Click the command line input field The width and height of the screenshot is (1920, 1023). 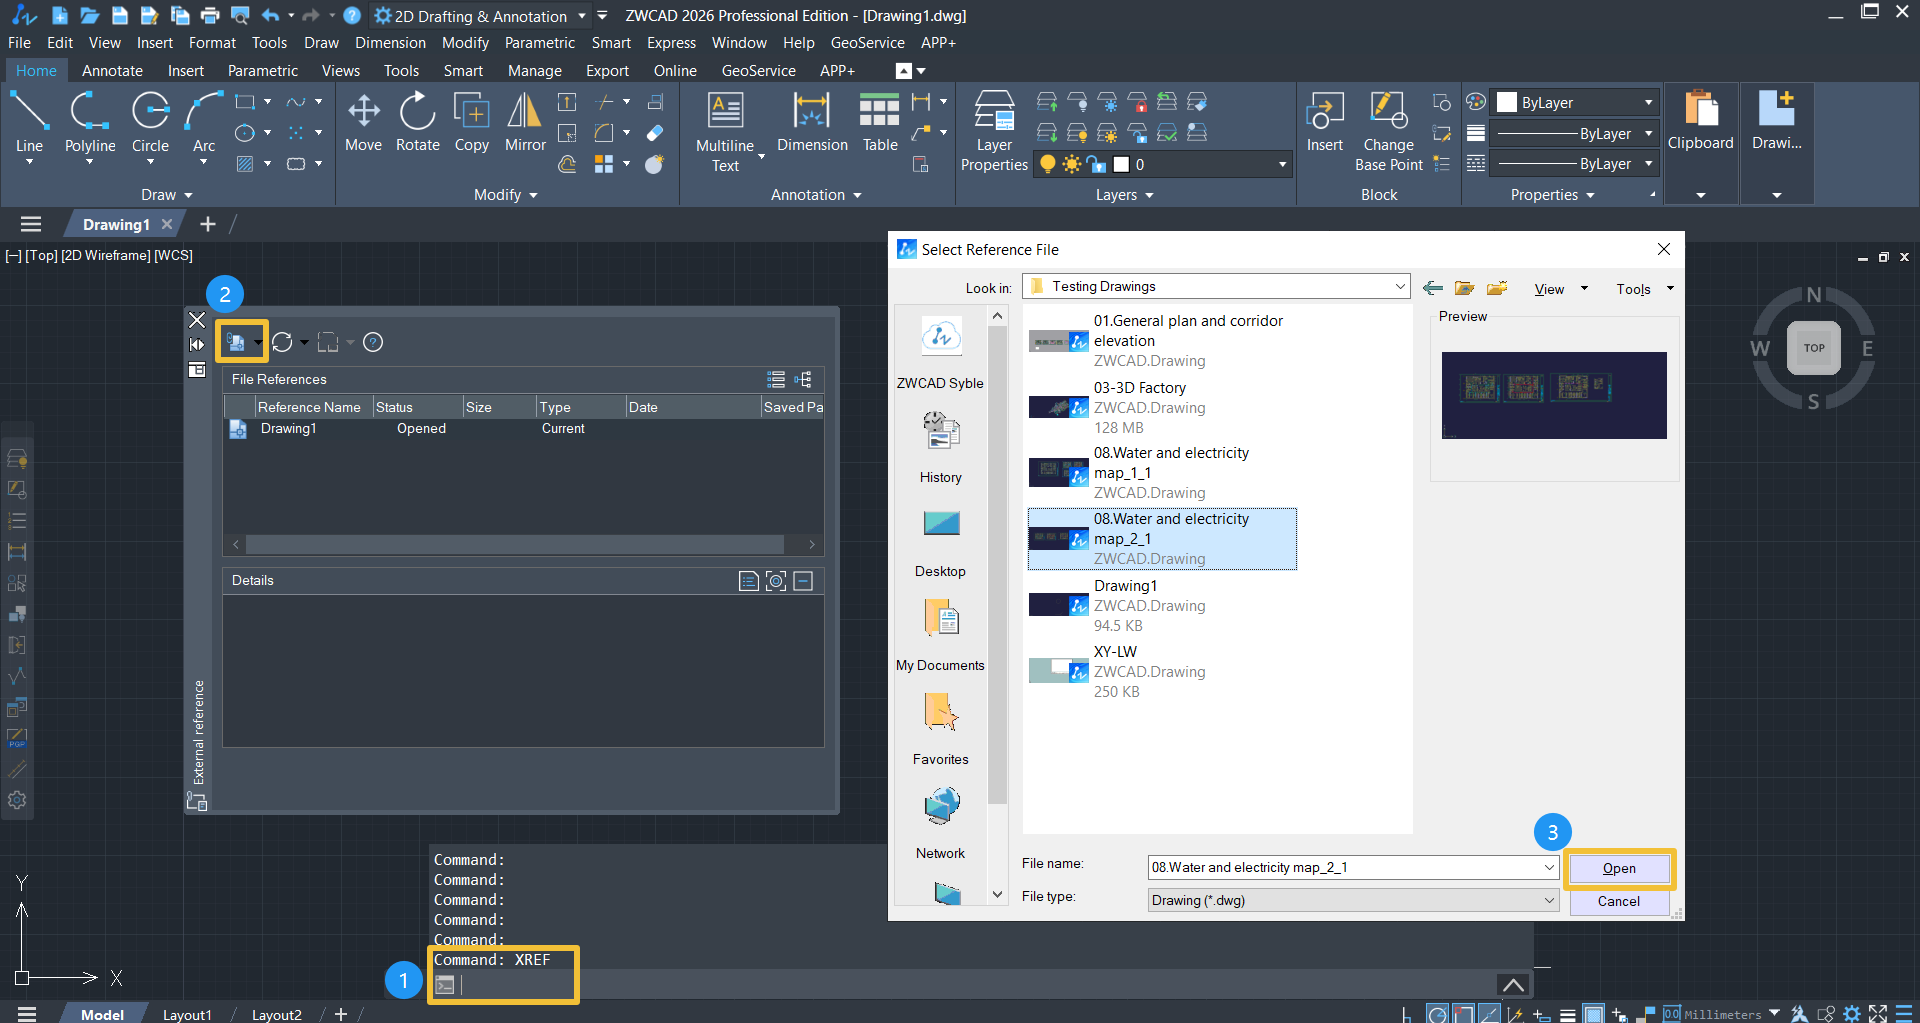[980, 985]
